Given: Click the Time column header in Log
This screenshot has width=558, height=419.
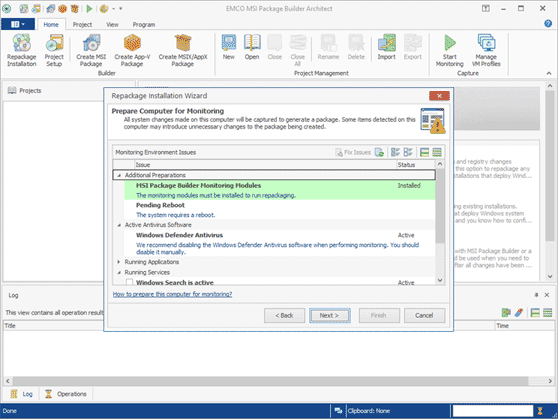Looking at the screenshot, I should tap(525, 326).
